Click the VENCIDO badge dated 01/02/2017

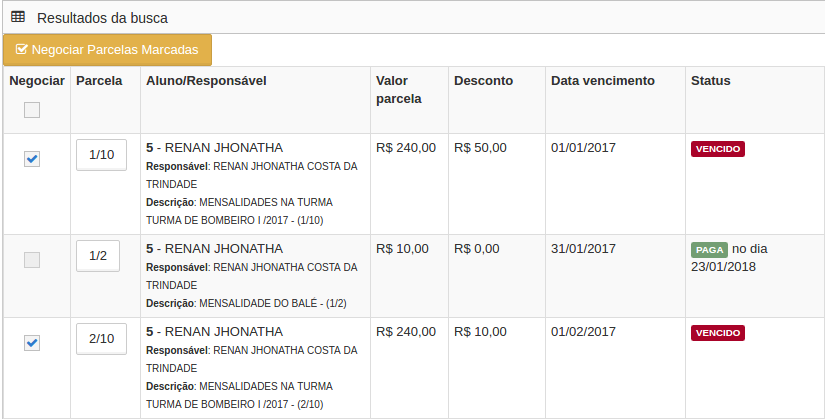click(x=718, y=333)
